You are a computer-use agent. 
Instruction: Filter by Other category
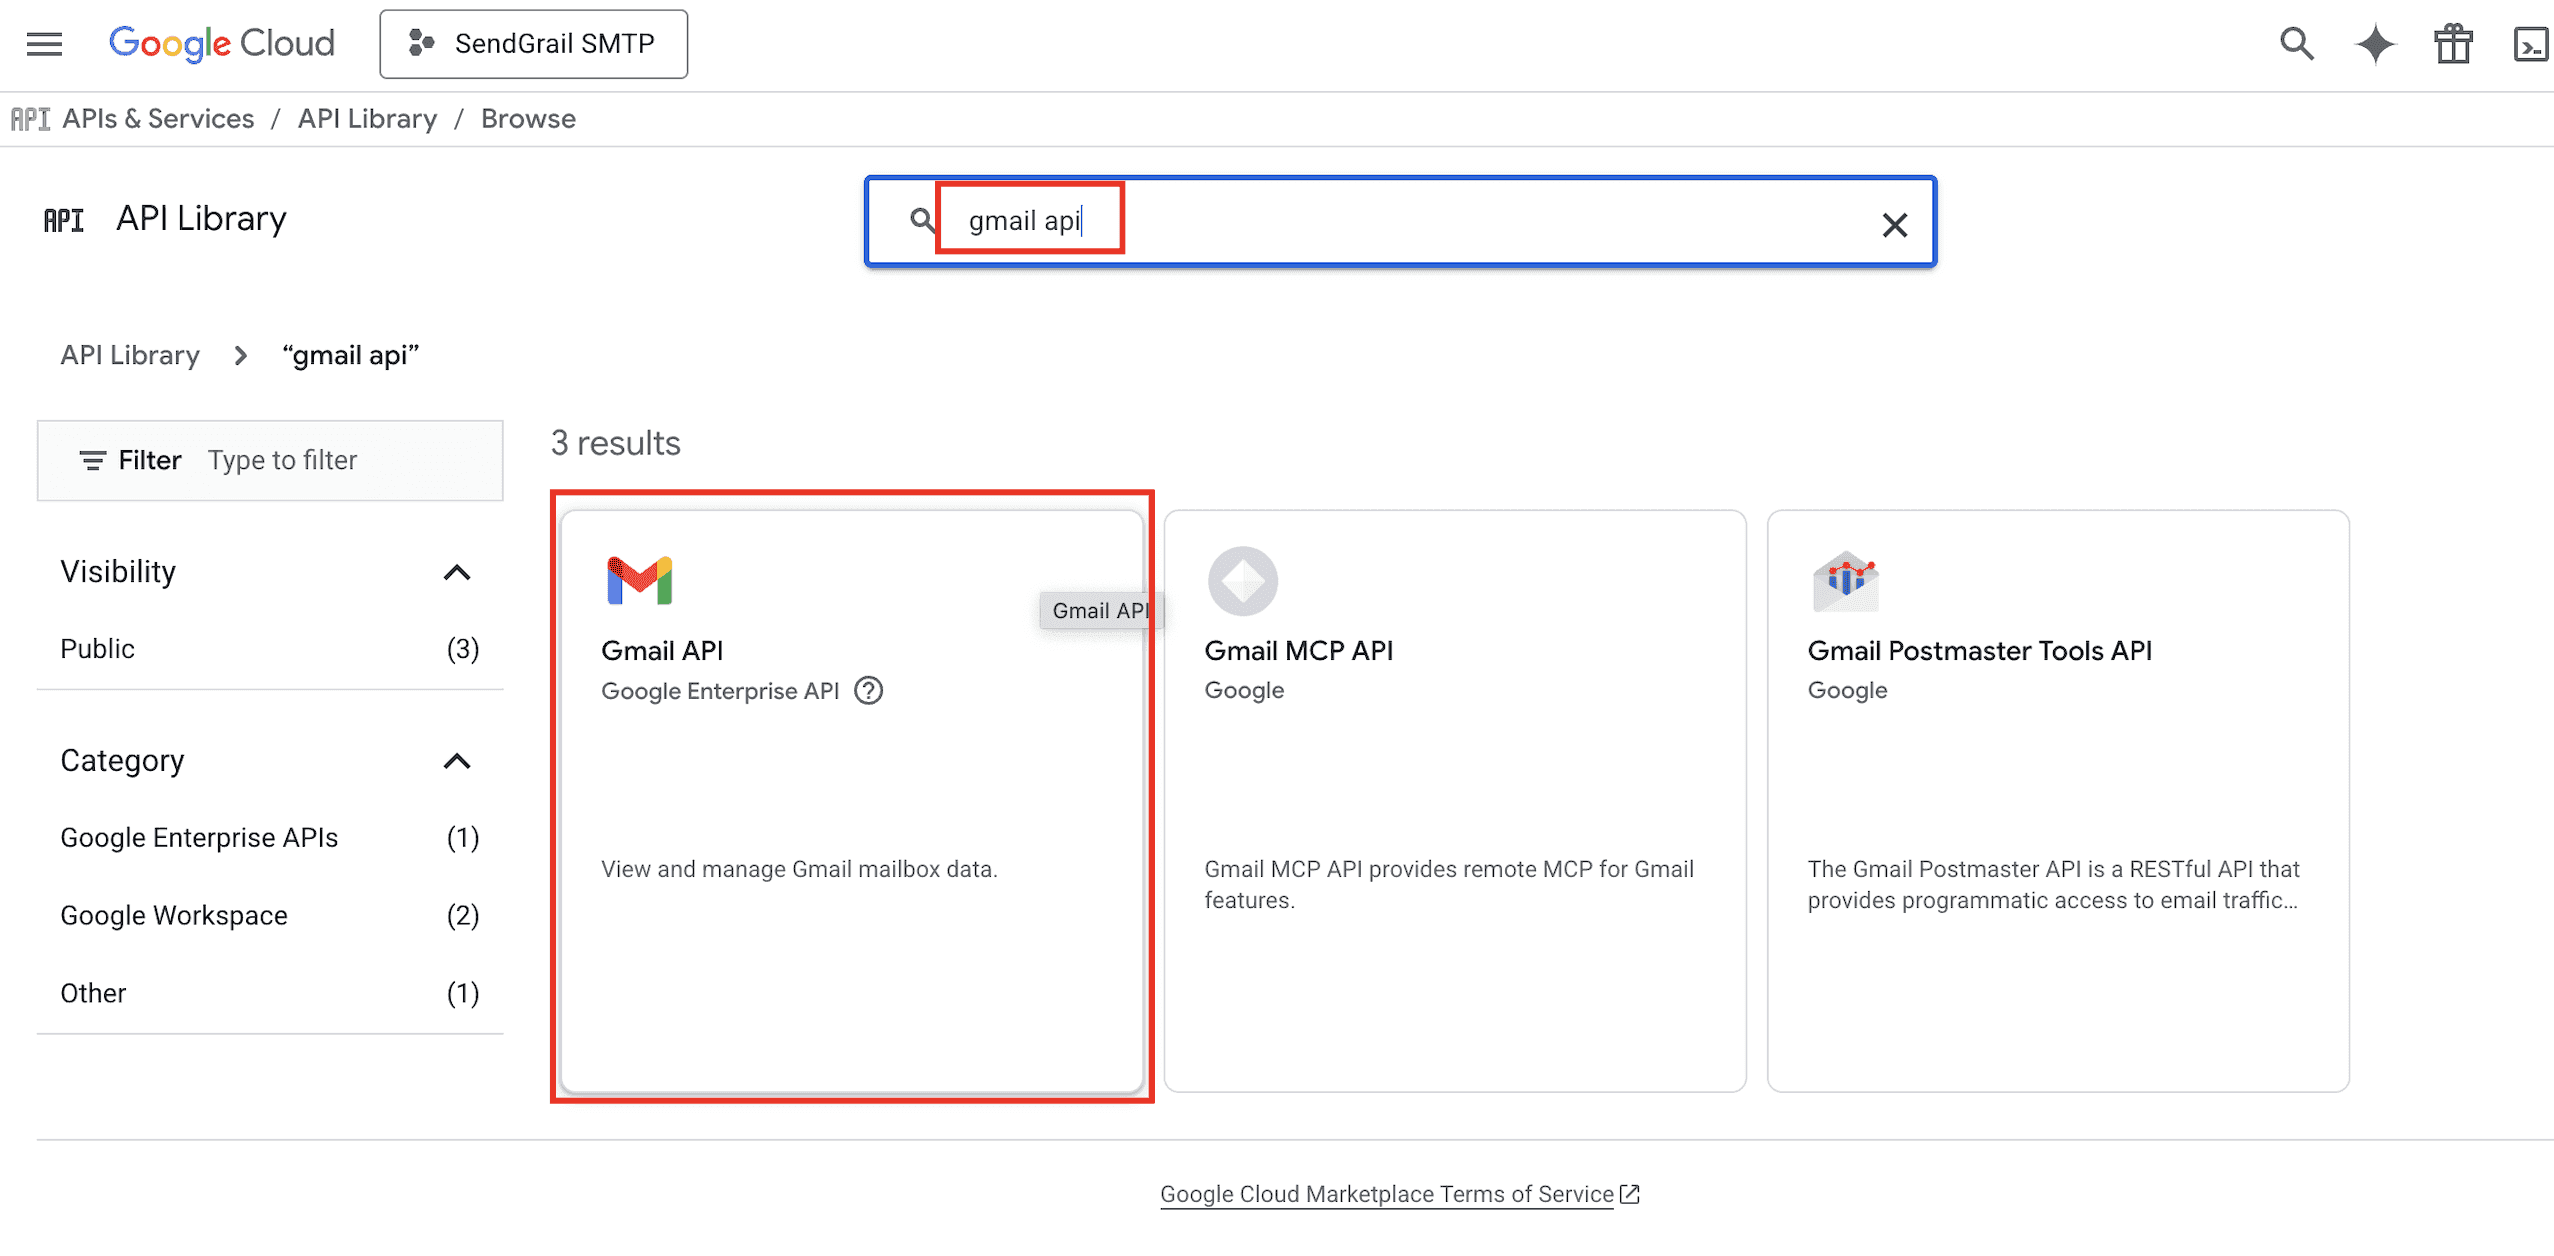coord(270,993)
